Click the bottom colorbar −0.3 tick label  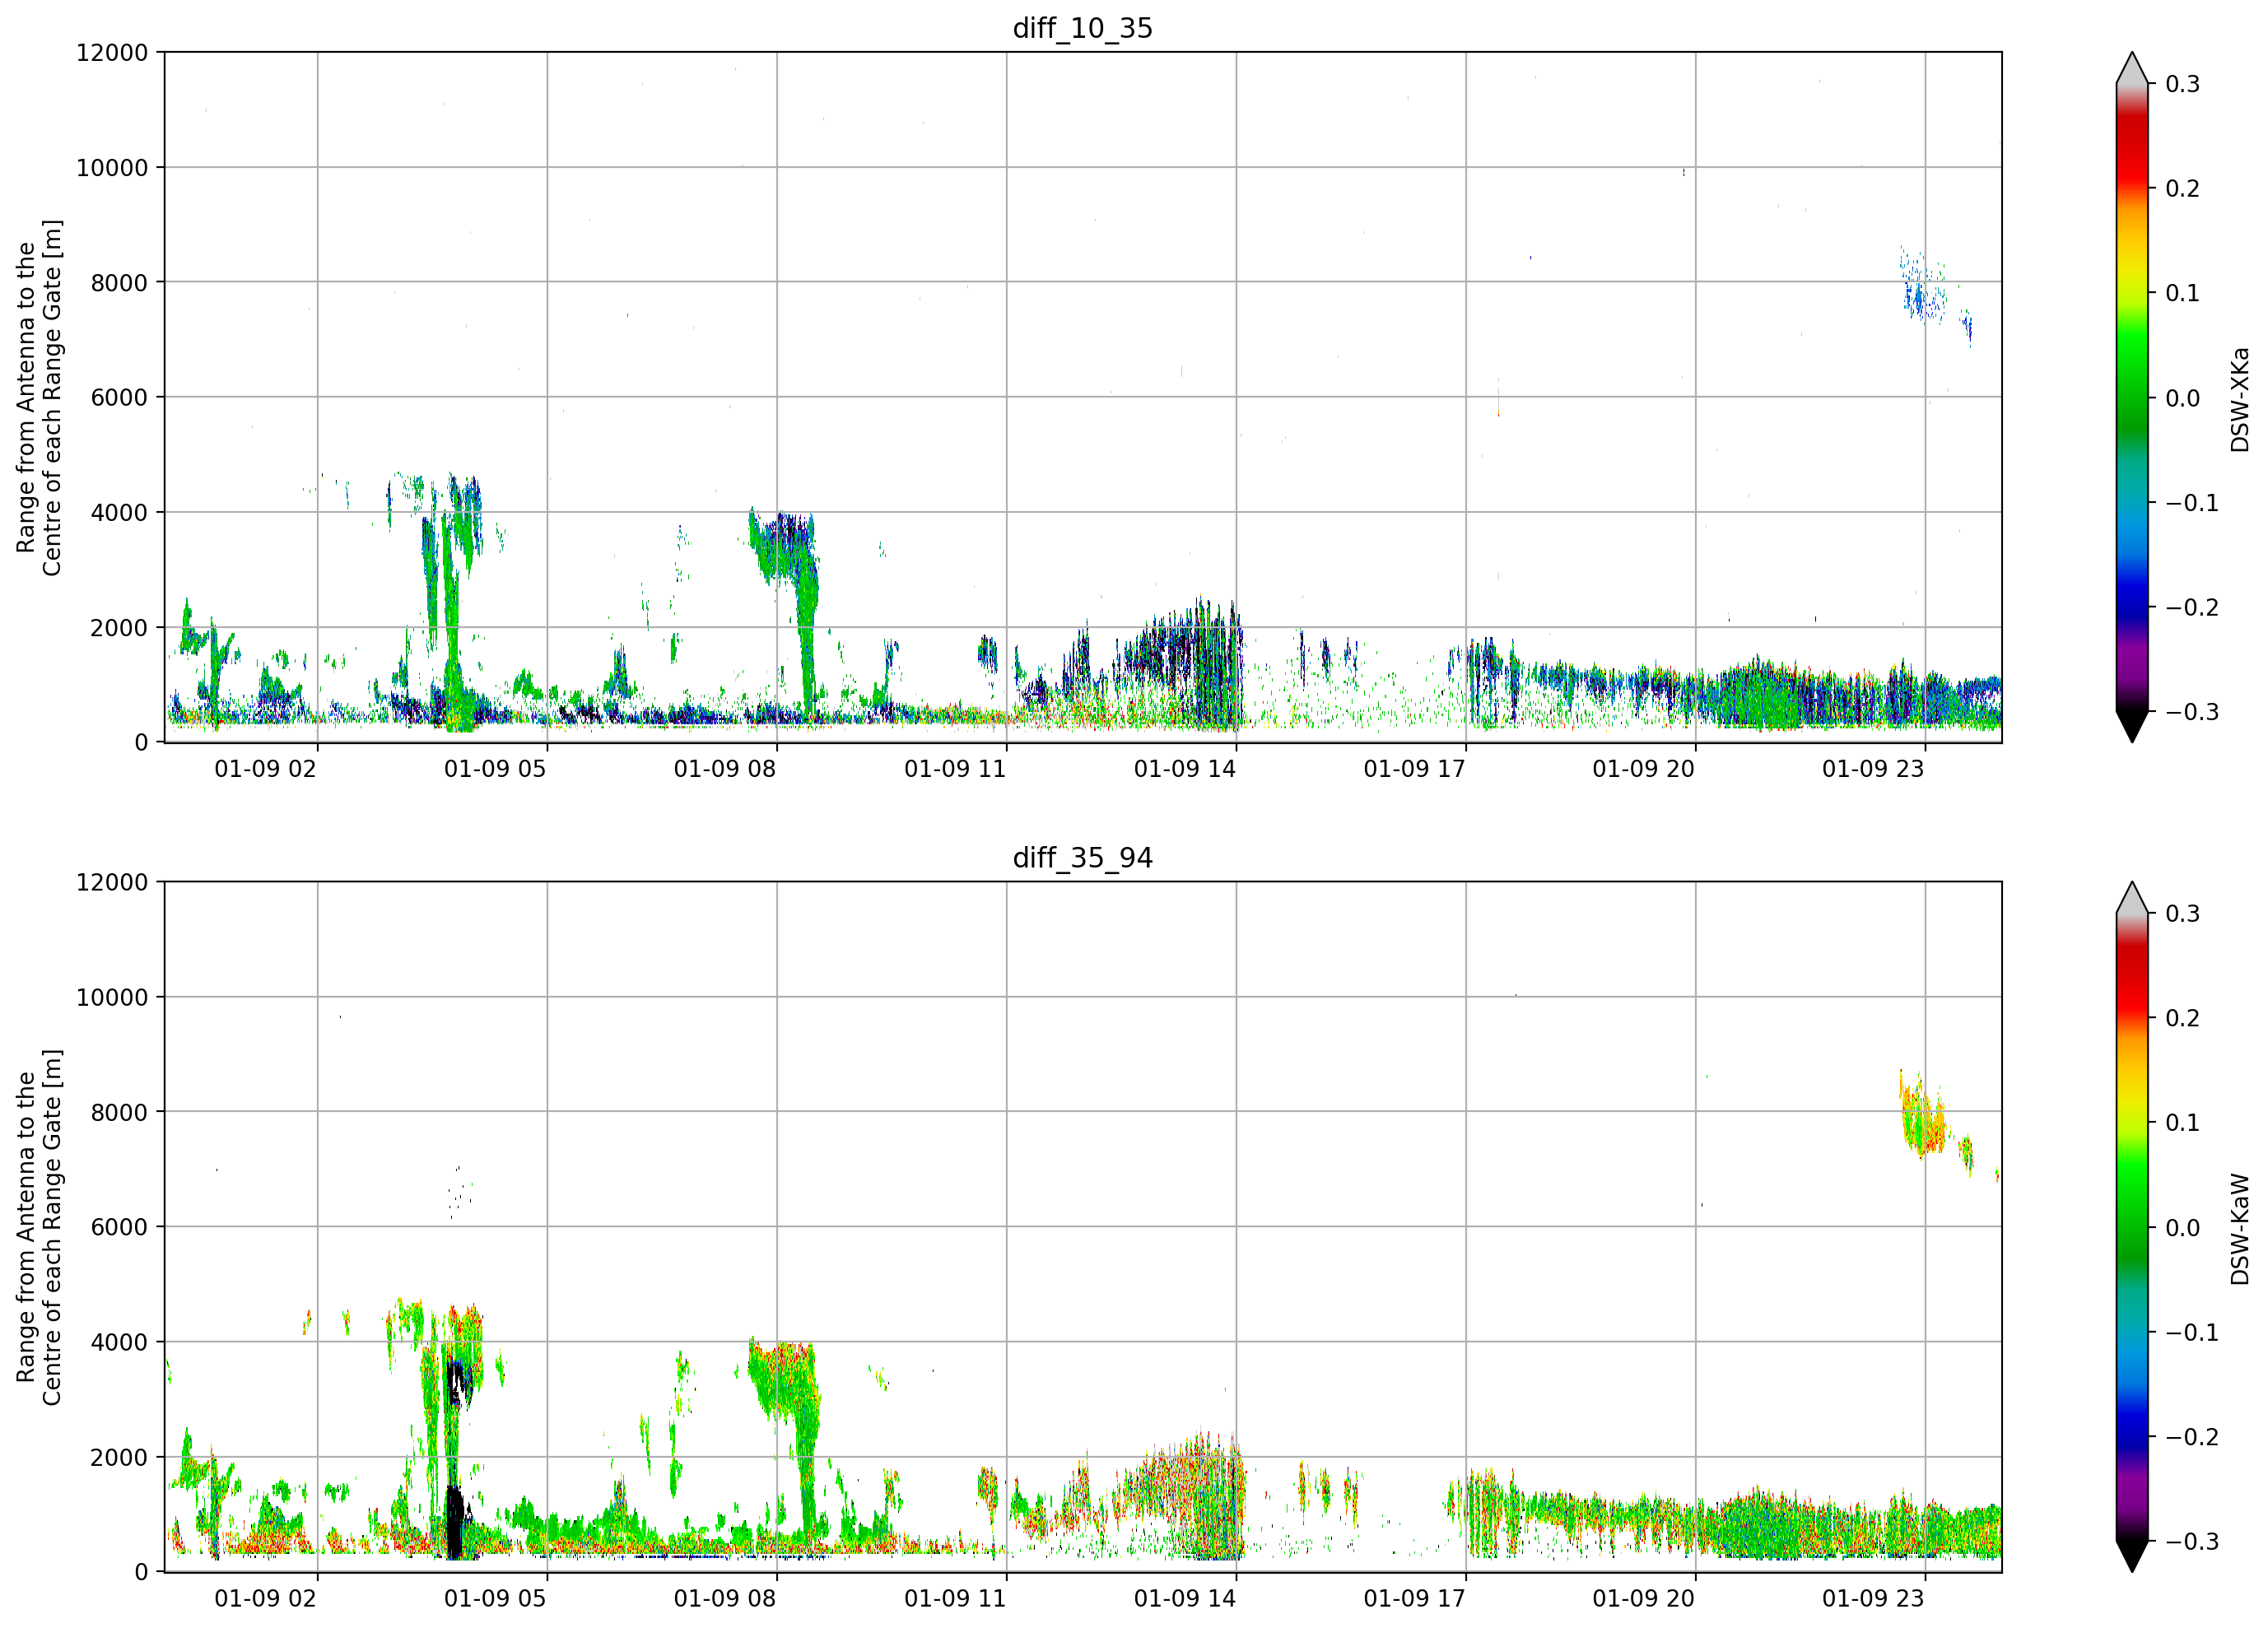(2191, 1542)
